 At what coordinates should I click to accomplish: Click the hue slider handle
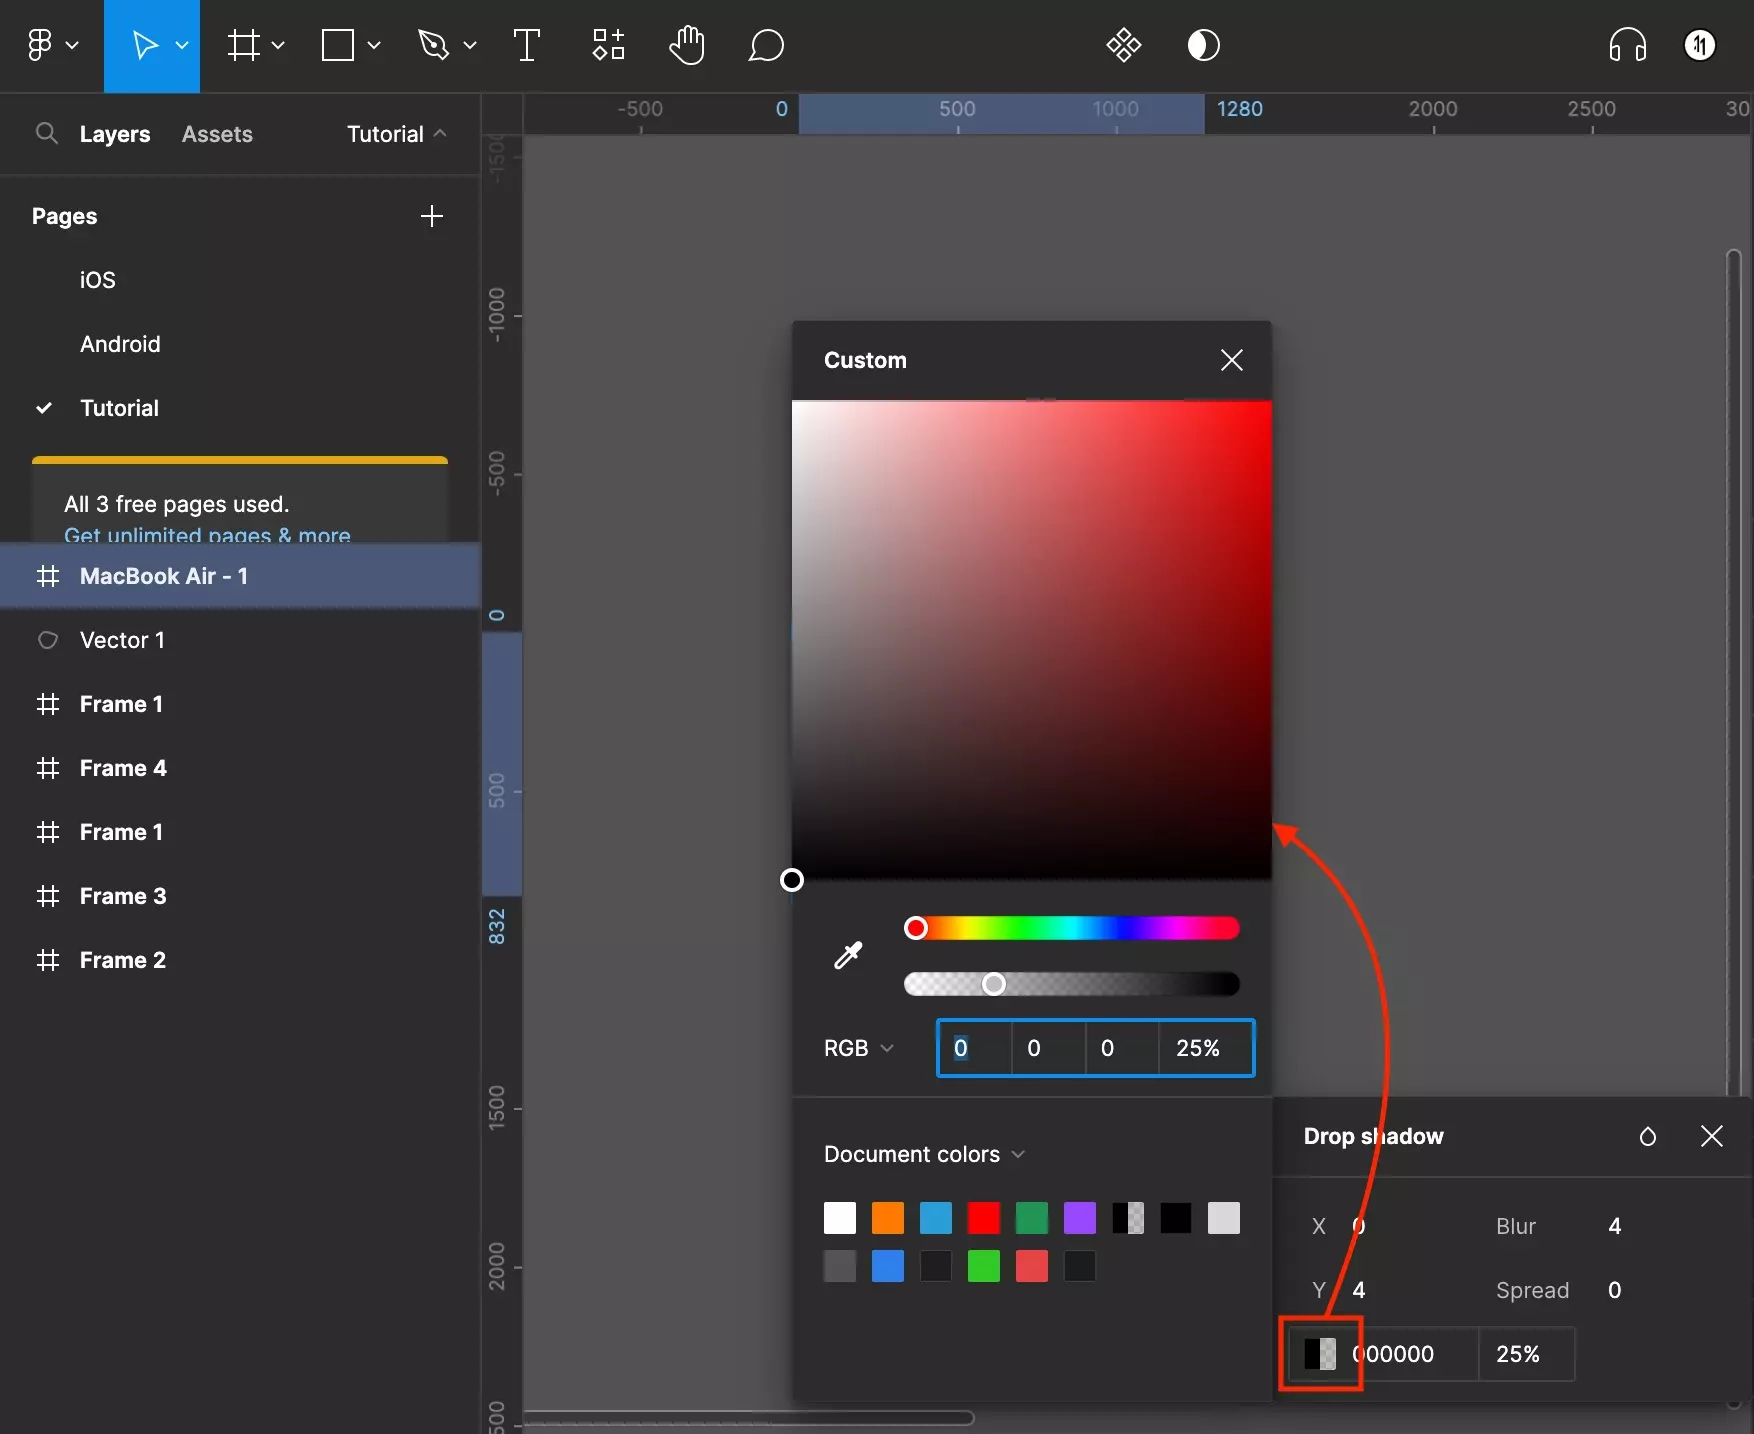(x=916, y=928)
